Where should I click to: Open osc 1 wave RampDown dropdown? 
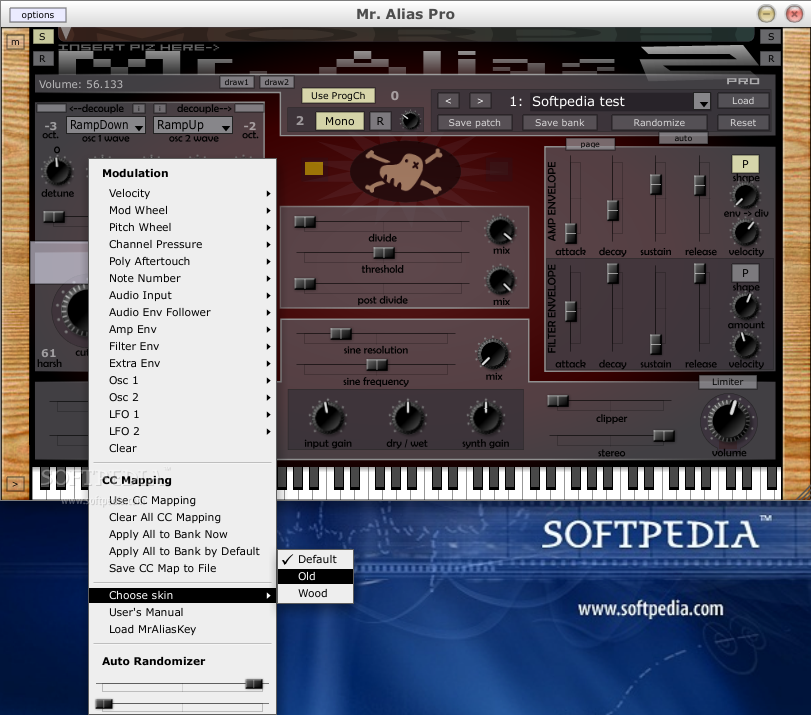106,125
